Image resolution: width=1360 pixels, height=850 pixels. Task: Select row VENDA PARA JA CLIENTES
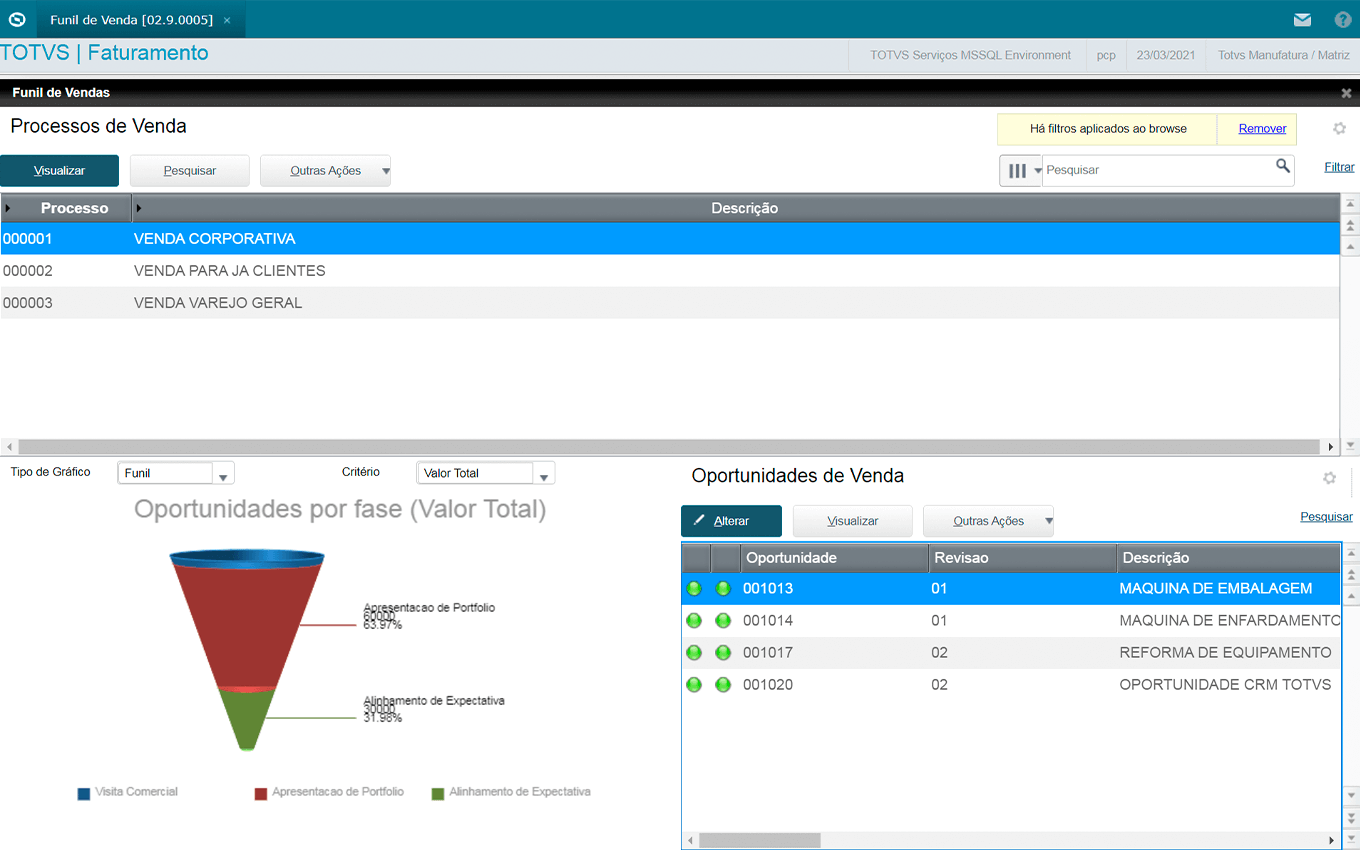click(x=230, y=271)
